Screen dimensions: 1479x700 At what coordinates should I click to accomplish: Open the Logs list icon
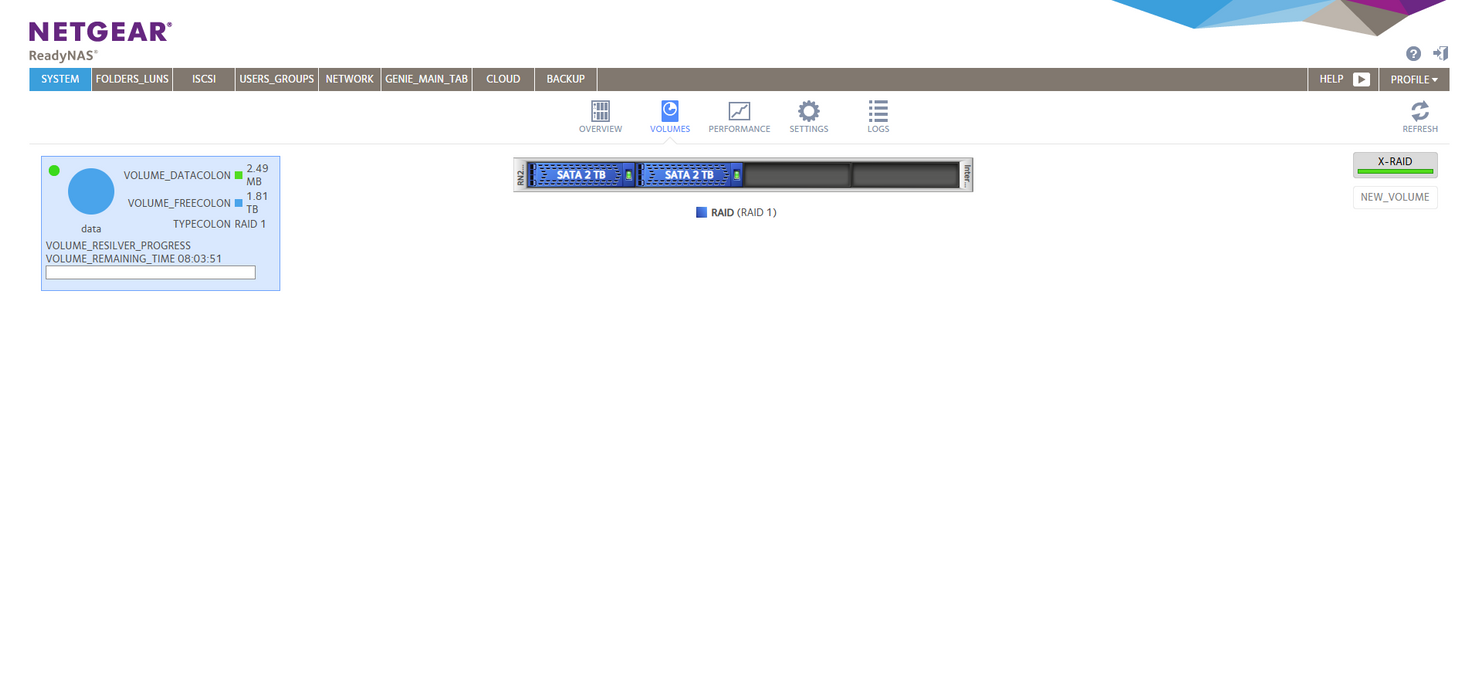click(x=878, y=112)
